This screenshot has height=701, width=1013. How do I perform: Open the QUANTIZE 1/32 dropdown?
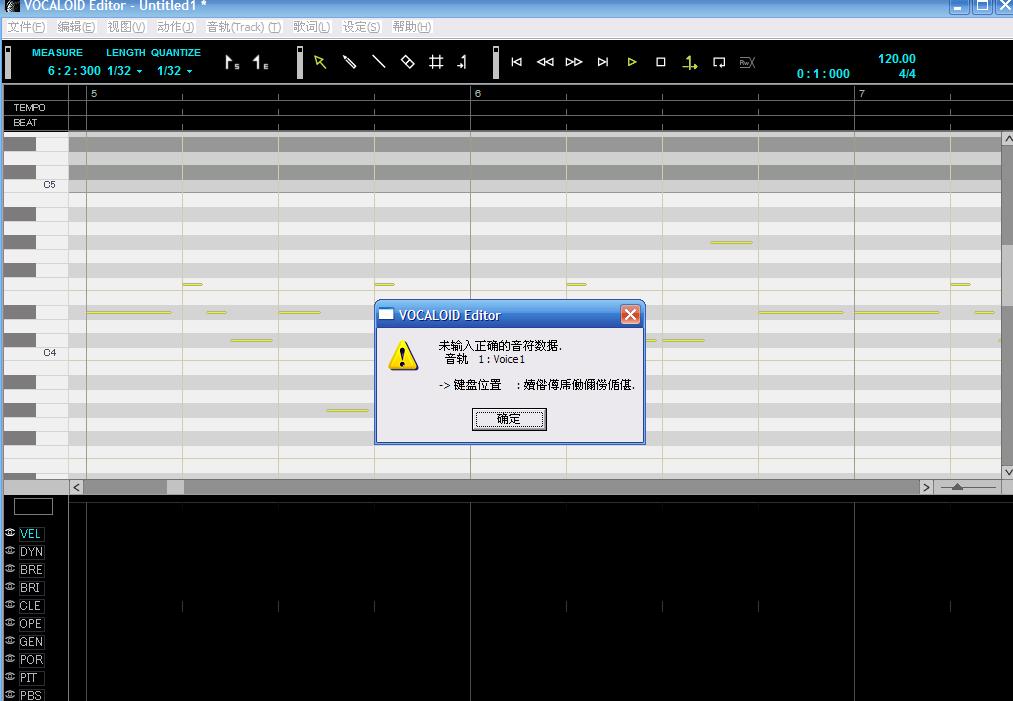pyautogui.click(x=174, y=71)
